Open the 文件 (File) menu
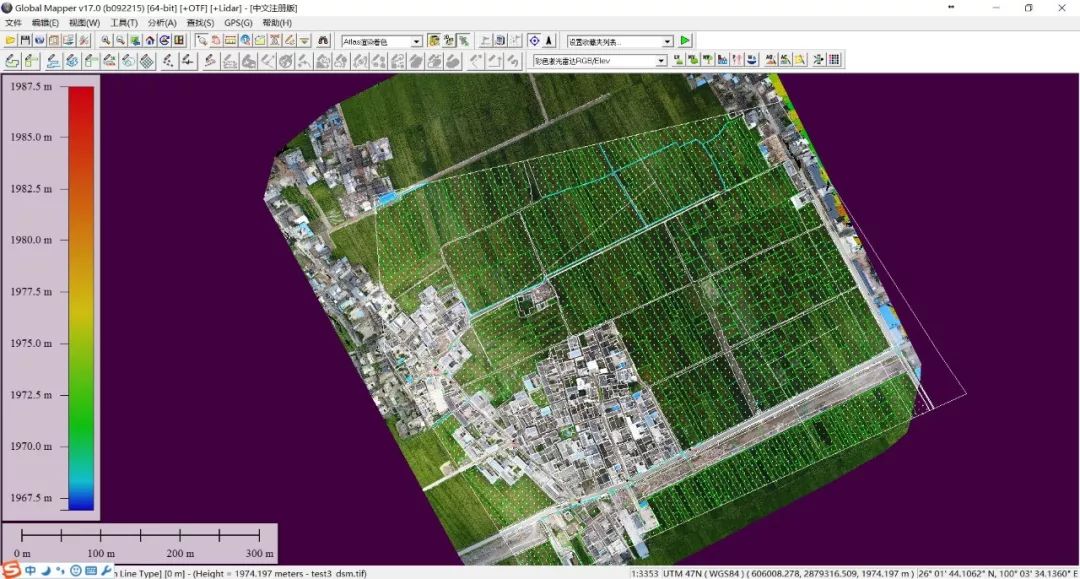1080x579 pixels. [x=13, y=22]
